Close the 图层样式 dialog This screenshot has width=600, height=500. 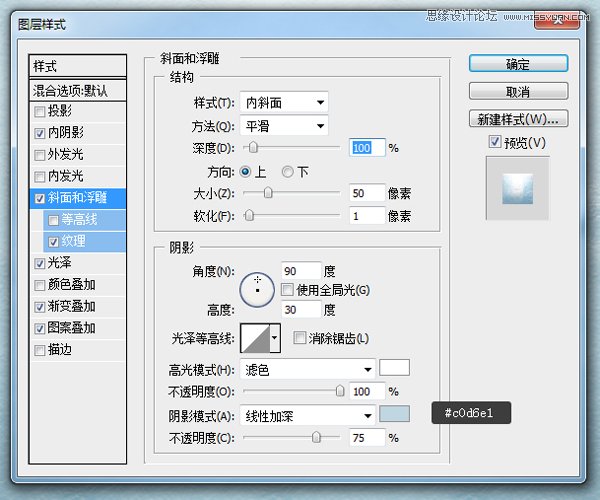click(x=557, y=21)
